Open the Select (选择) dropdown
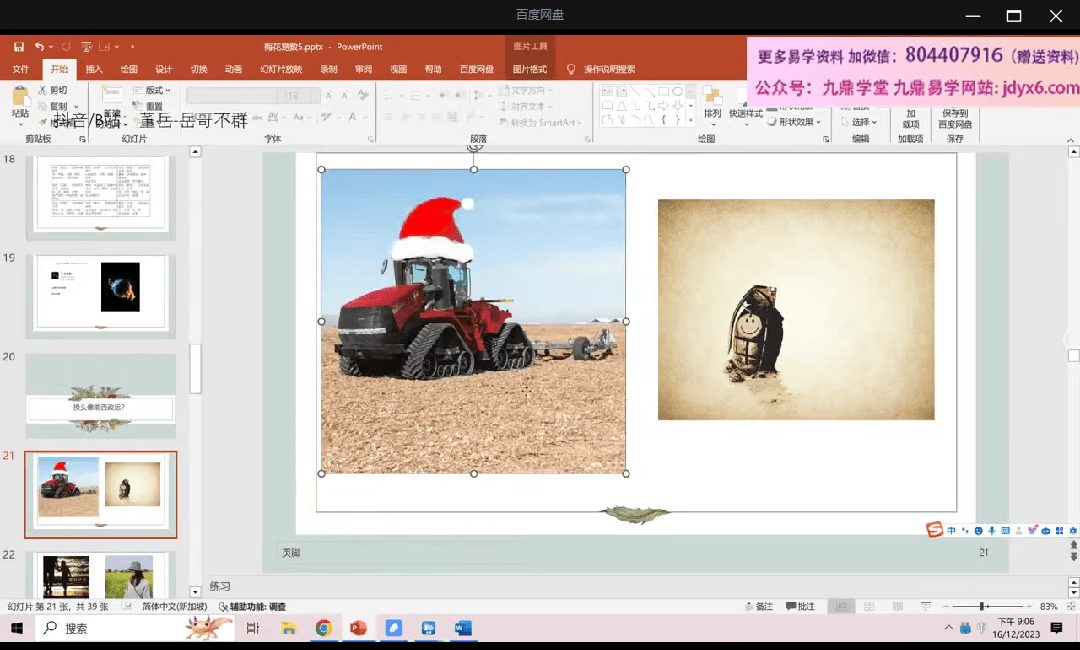The image size is (1080, 650). [x=860, y=122]
